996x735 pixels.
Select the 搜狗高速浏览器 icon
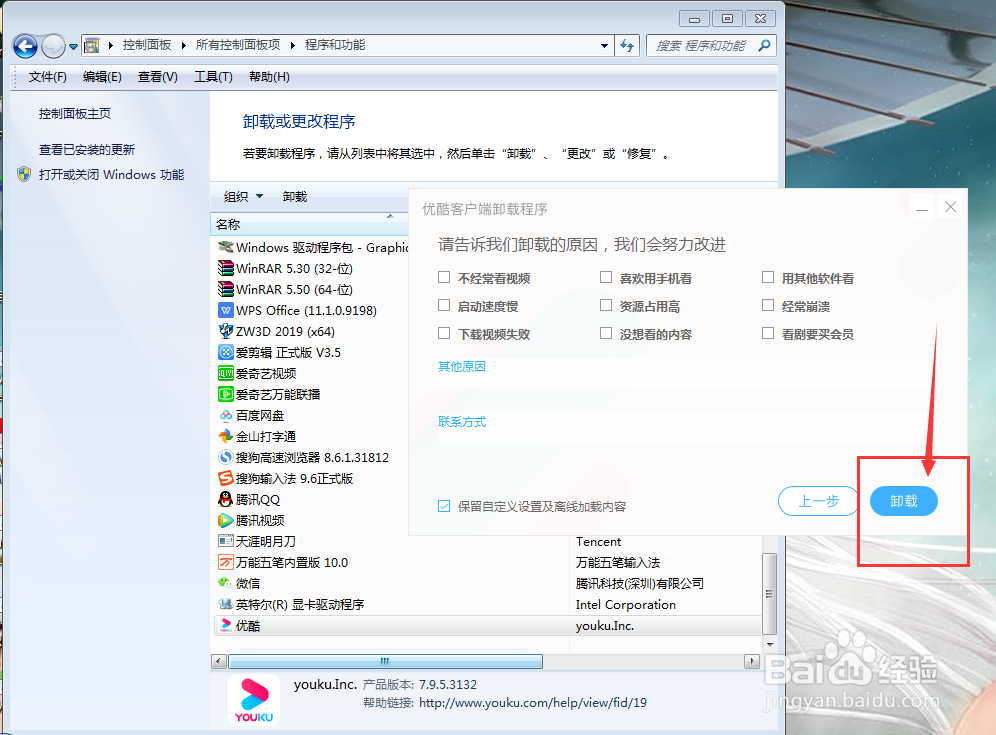point(225,457)
